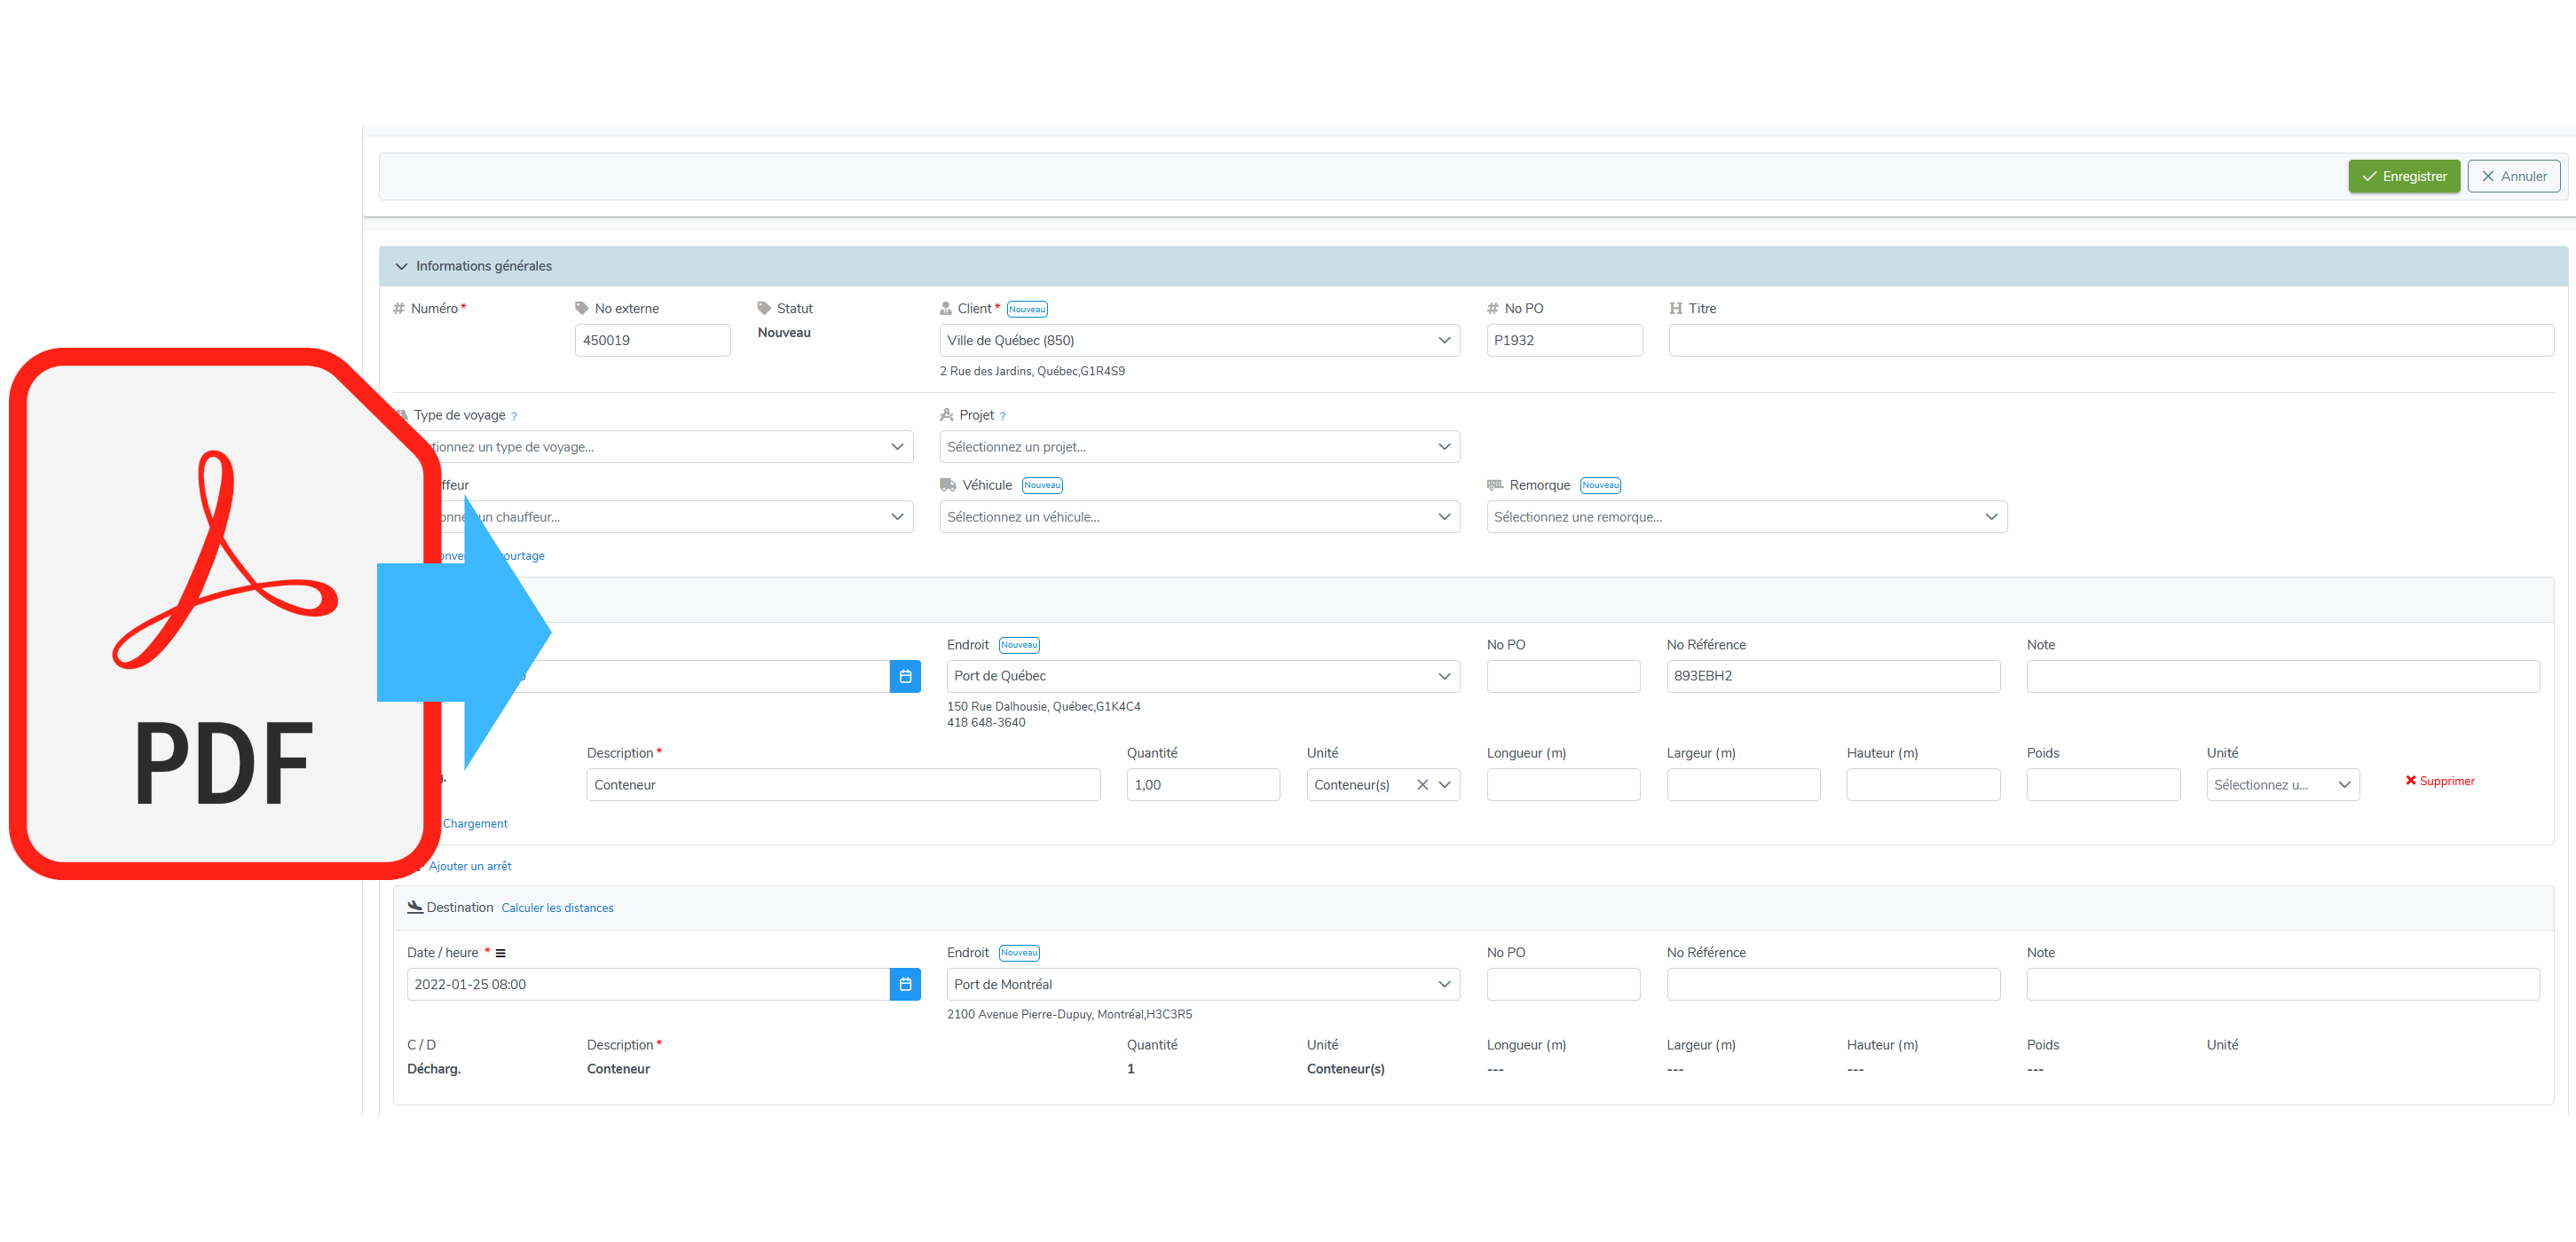Collapse the Informations générales section

pyautogui.click(x=401, y=266)
